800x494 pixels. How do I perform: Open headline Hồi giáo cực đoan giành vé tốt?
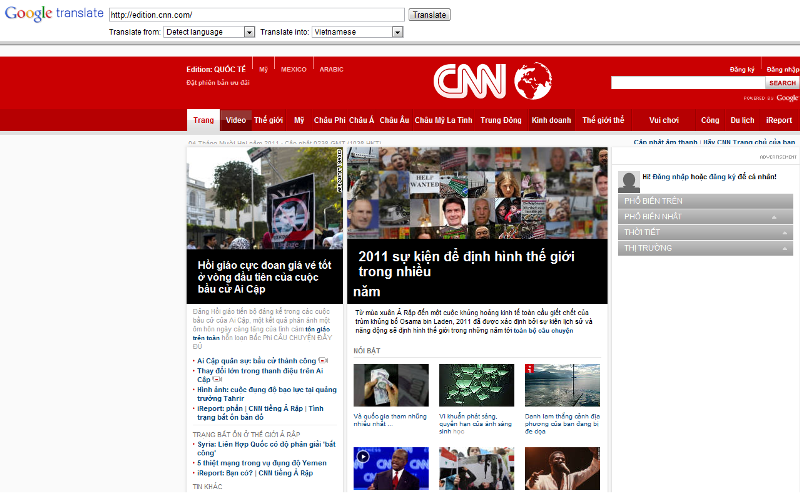[x=264, y=277]
